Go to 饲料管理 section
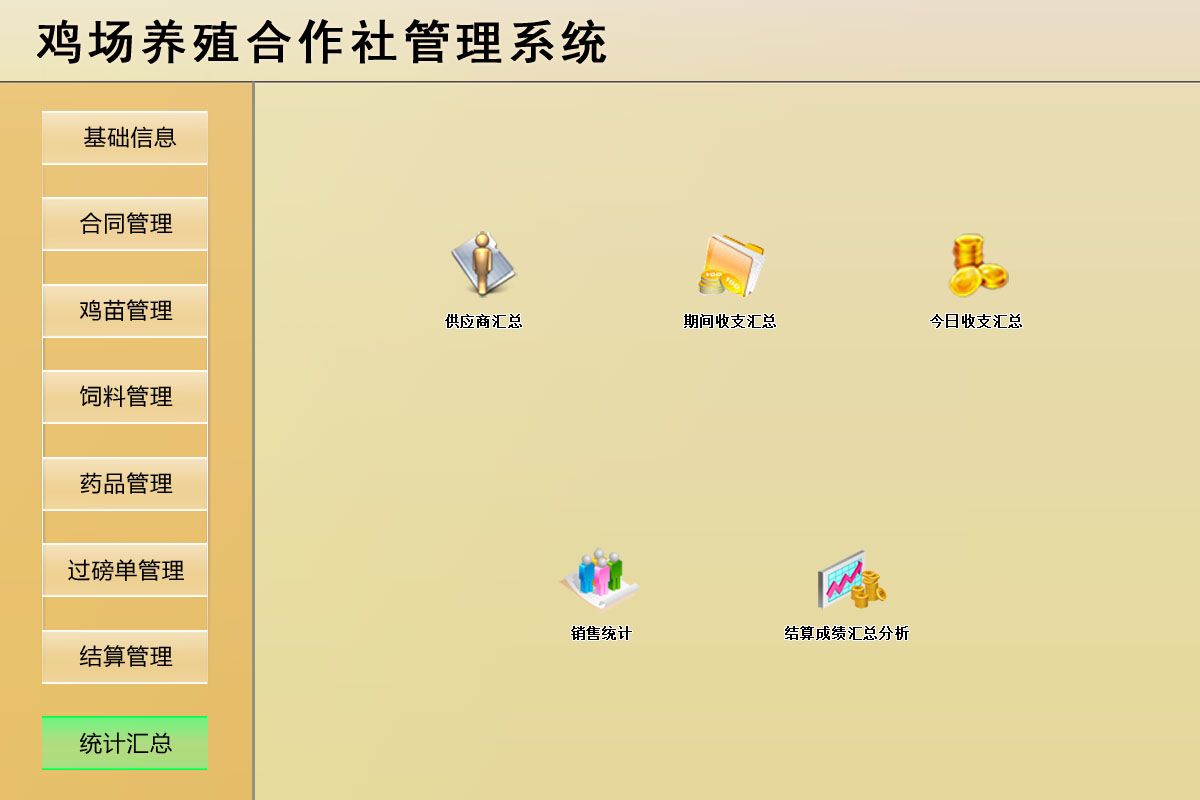 (x=125, y=397)
